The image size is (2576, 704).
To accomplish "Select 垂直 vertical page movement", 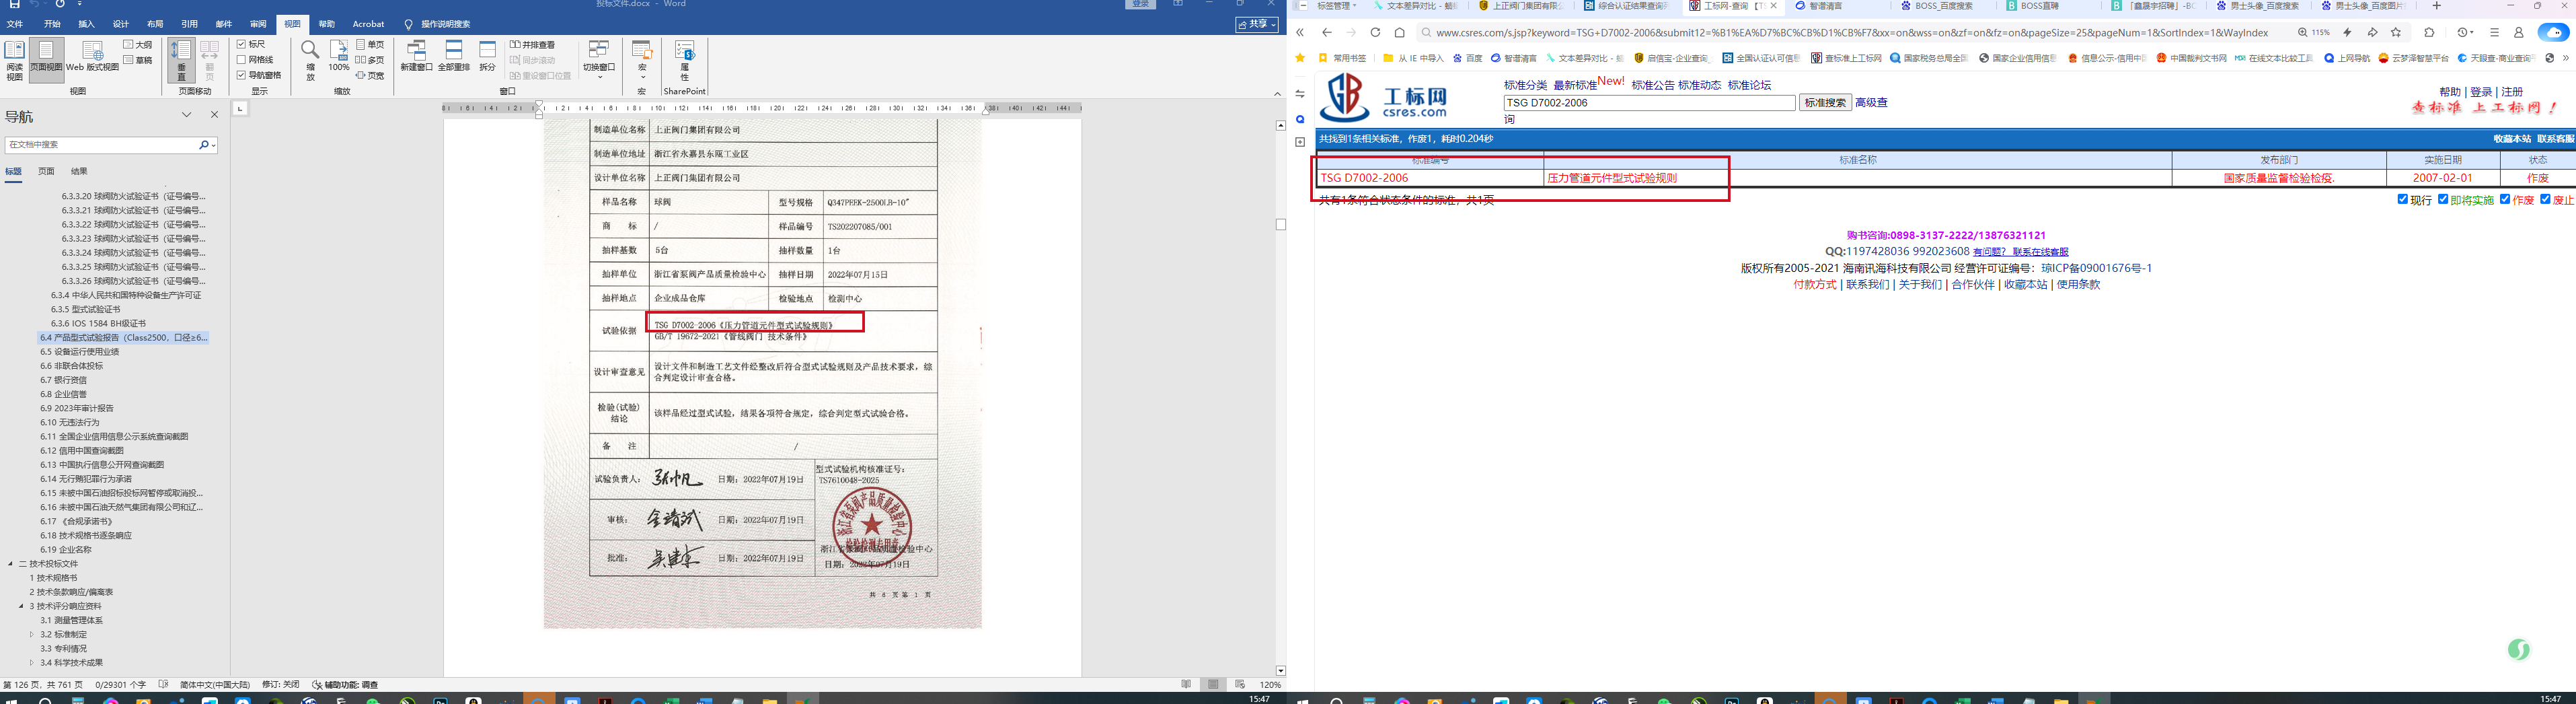I will (181, 60).
